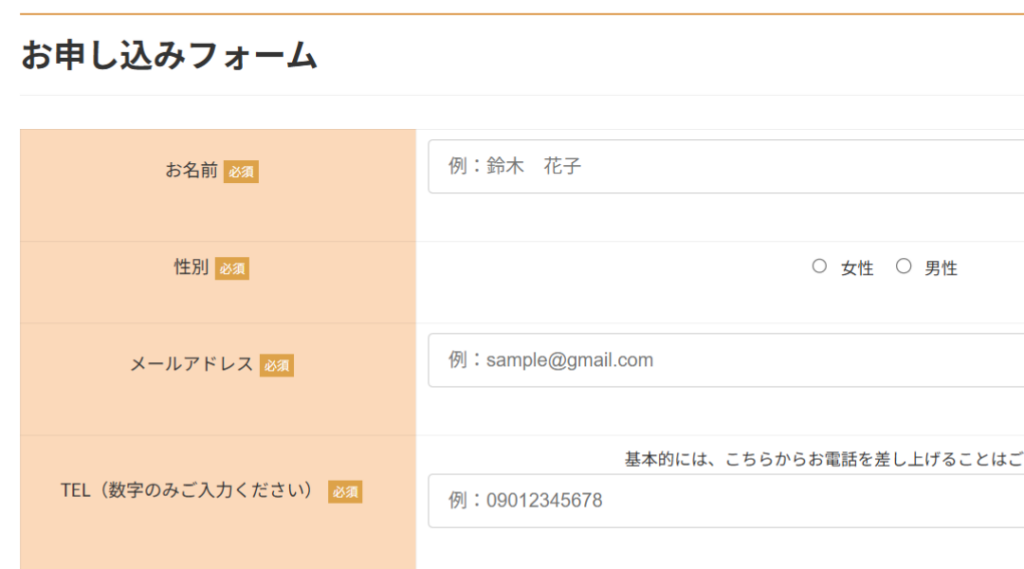Click the 必須 badge beside 性別

232,269
